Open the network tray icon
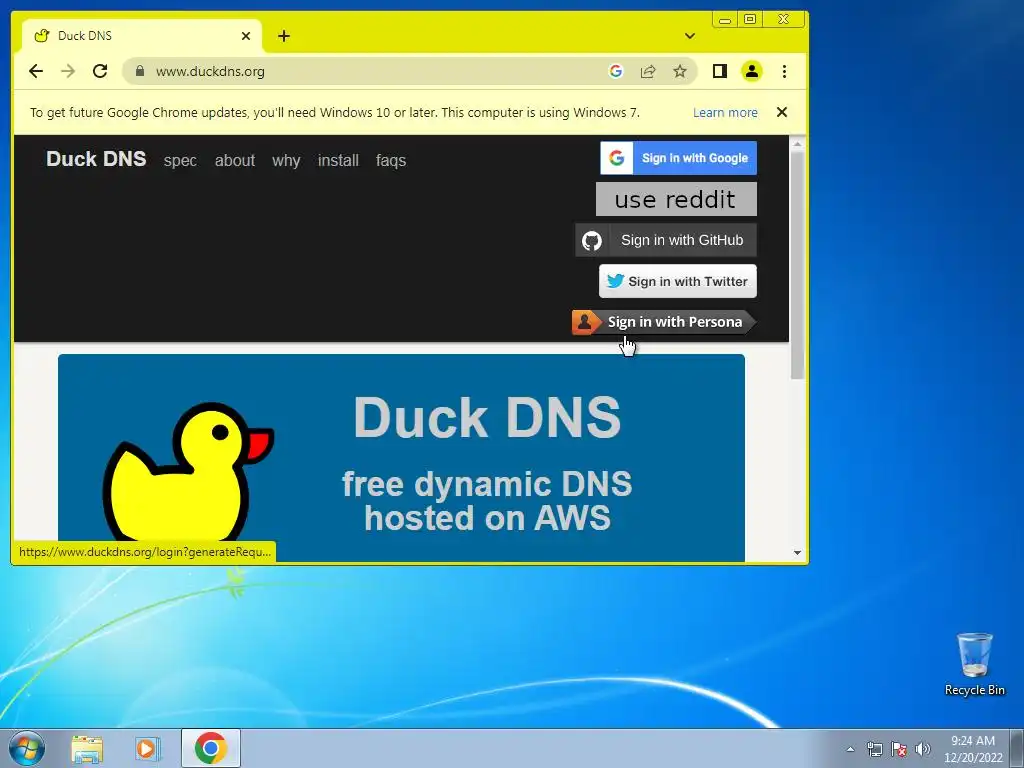 874,749
